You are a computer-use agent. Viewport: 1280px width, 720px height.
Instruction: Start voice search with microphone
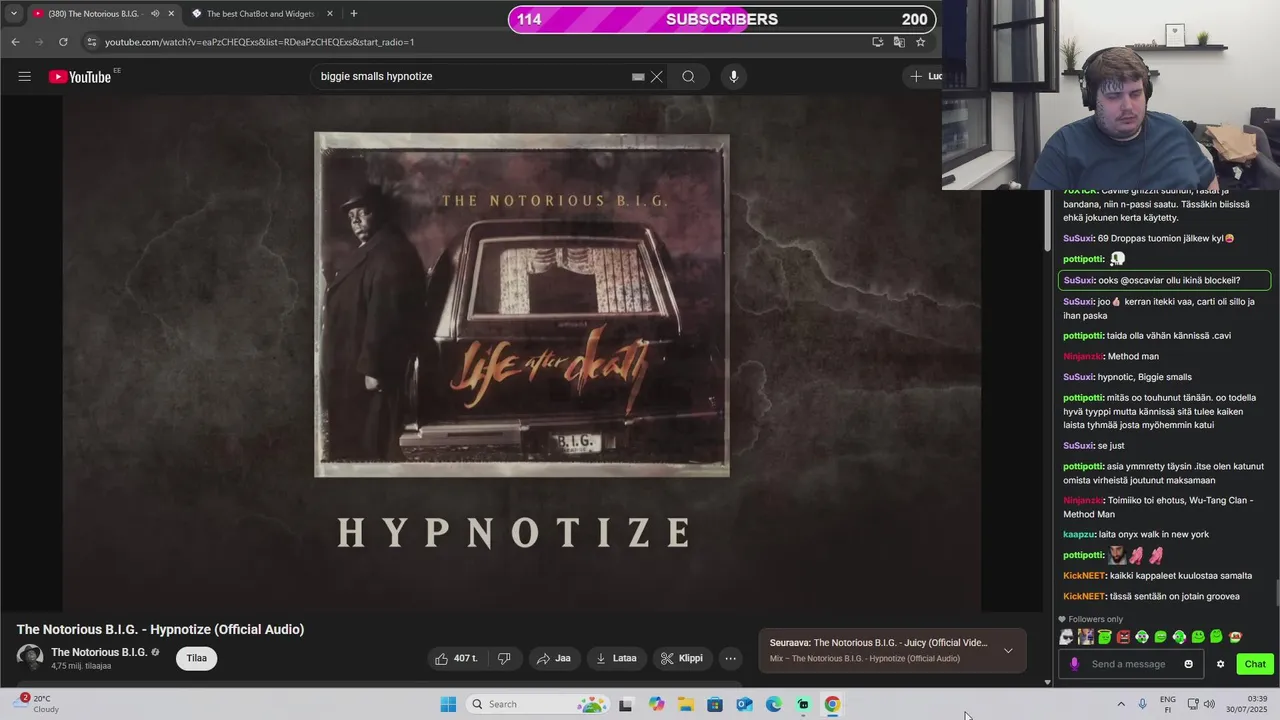tap(734, 77)
